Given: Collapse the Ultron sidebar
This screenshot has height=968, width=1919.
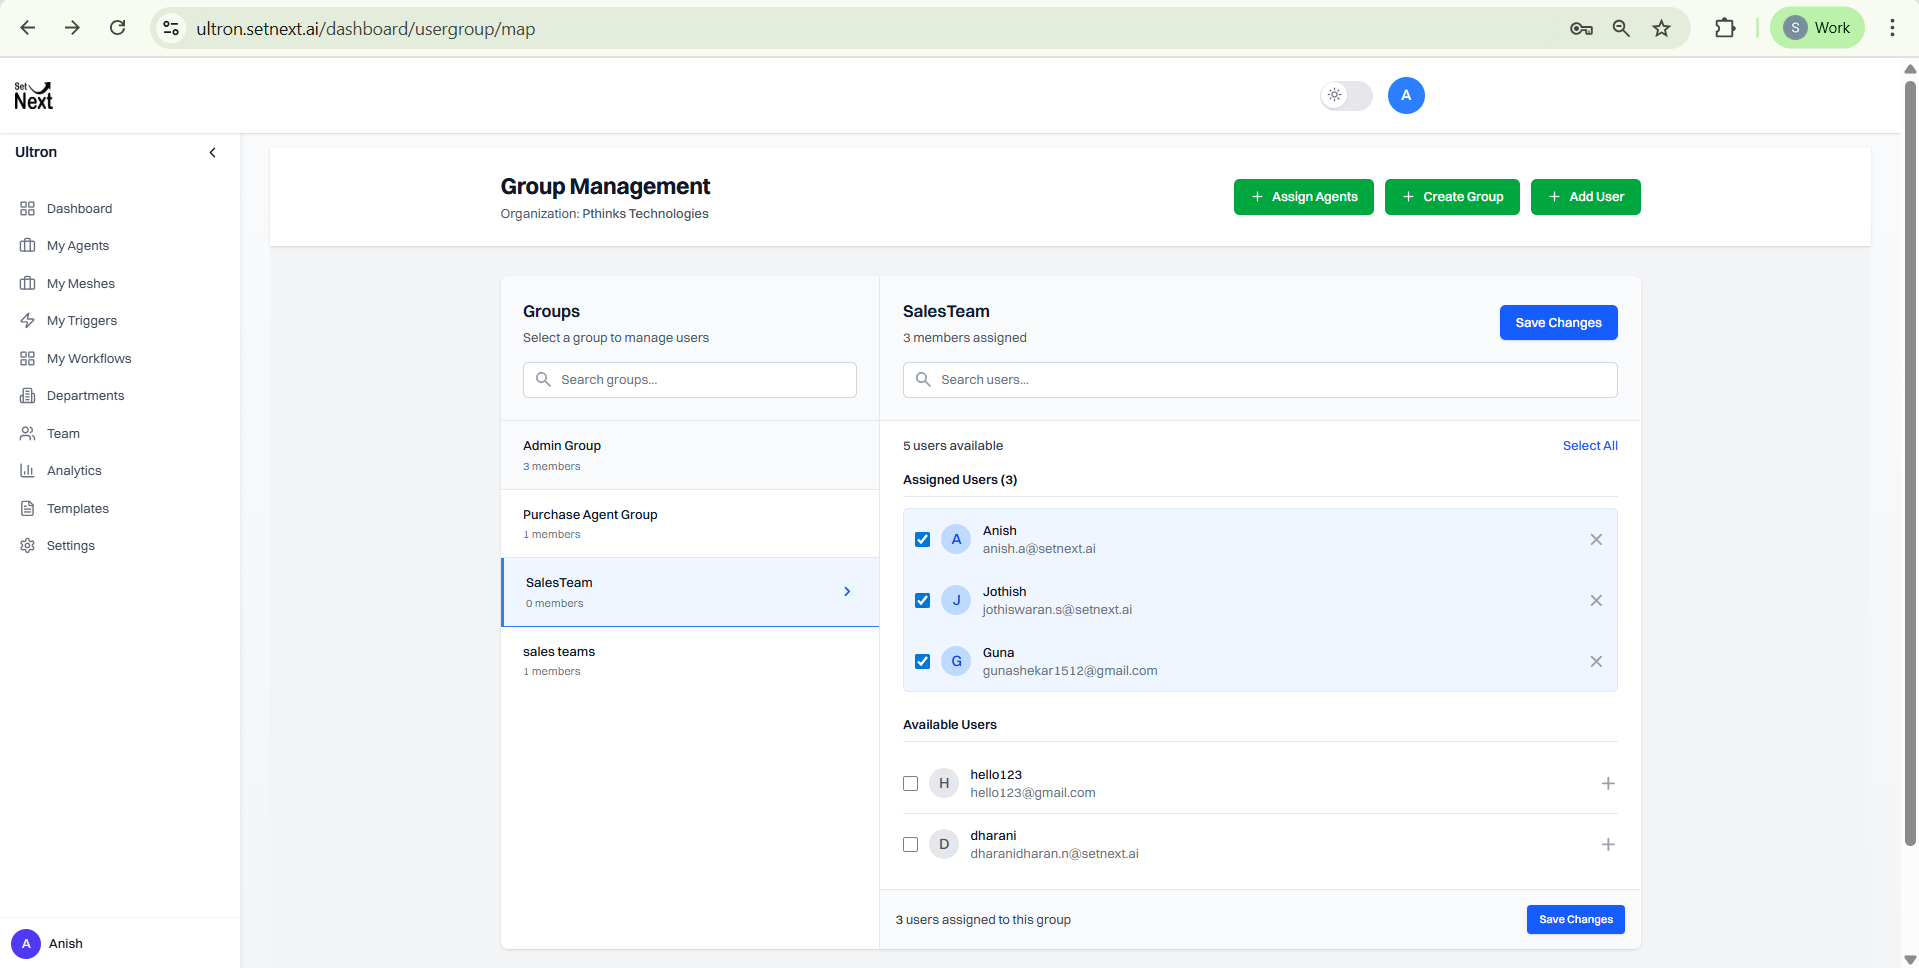Looking at the screenshot, I should [212, 153].
